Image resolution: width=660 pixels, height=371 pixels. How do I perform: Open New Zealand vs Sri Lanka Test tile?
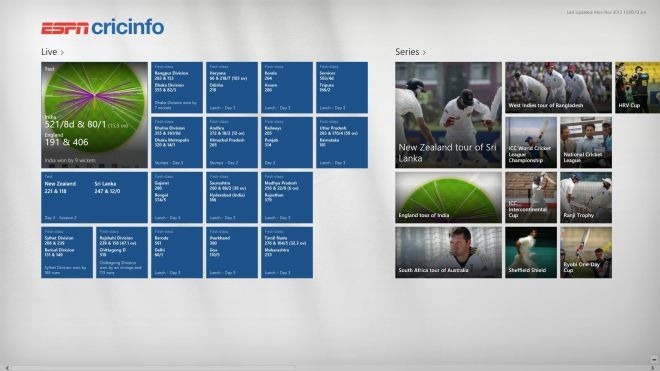(x=94, y=197)
